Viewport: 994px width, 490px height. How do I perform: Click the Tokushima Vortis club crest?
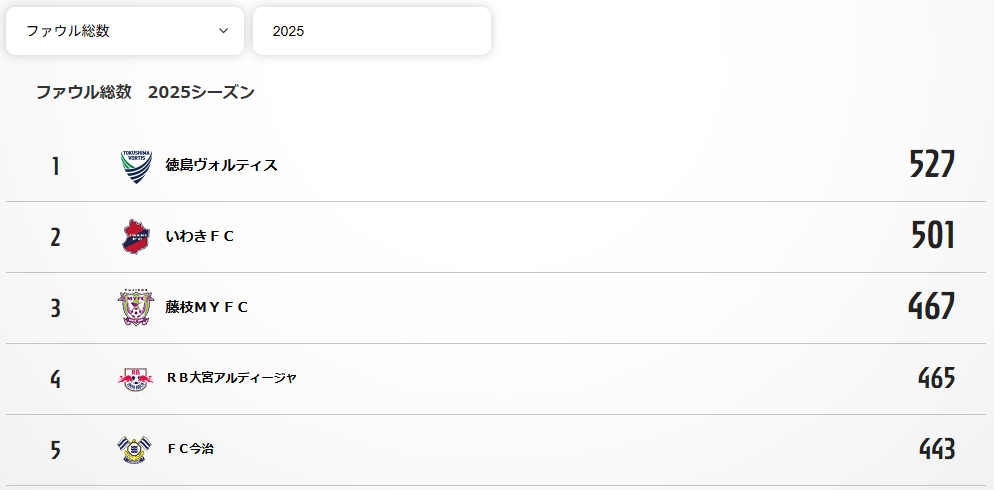[x=136, y=166]
